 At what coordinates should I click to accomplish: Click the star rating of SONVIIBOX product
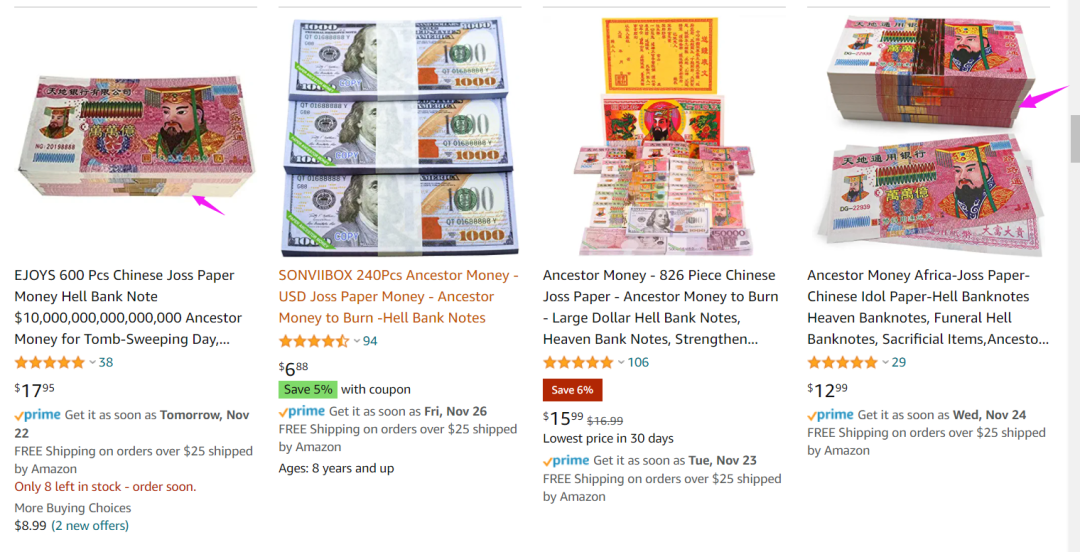[314, 341]
